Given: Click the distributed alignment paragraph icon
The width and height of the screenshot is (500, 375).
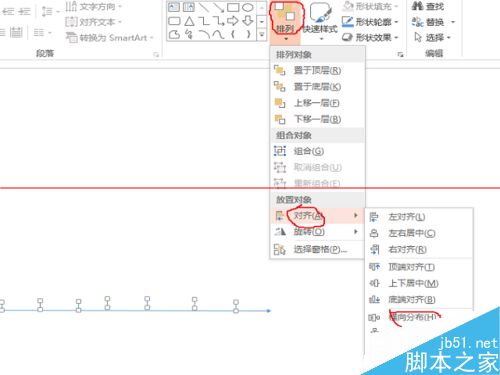Looking at the screenshot, I should click(16, 33).
